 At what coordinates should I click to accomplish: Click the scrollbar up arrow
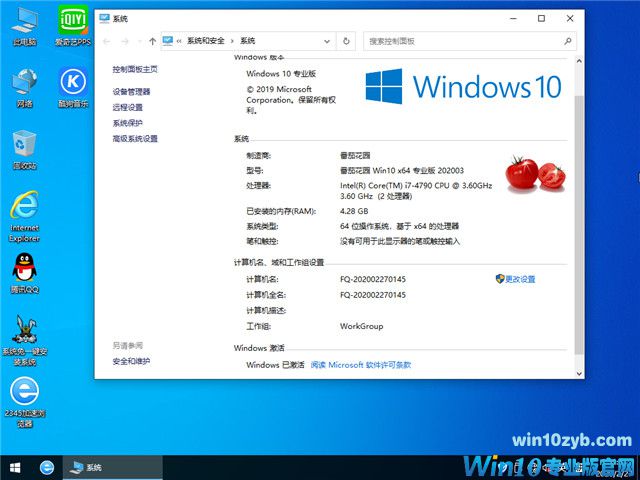pyautogui.click(x=579, y=61)
